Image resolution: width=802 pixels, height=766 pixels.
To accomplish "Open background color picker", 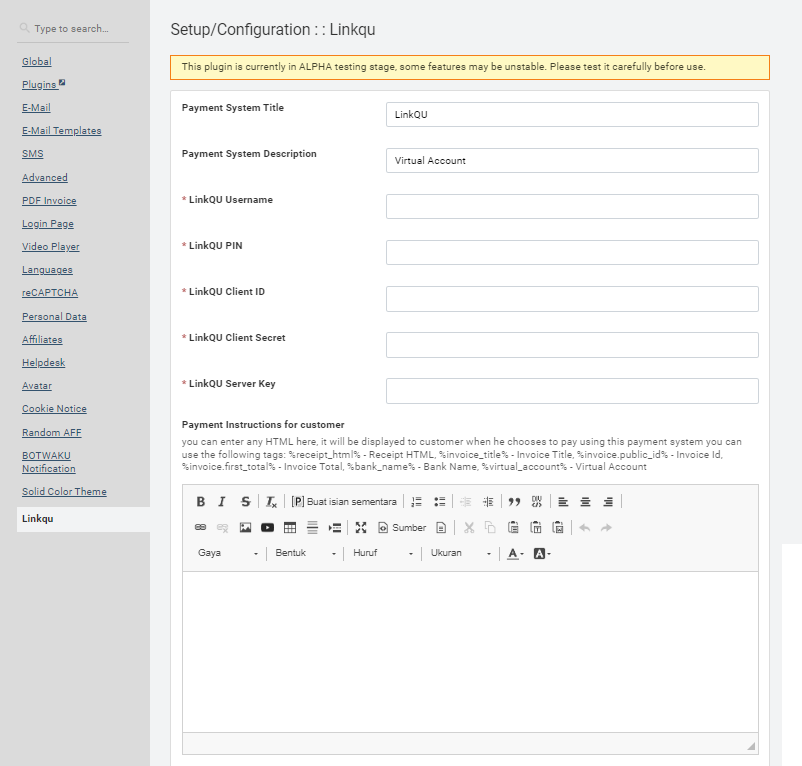I will point(542,553).
